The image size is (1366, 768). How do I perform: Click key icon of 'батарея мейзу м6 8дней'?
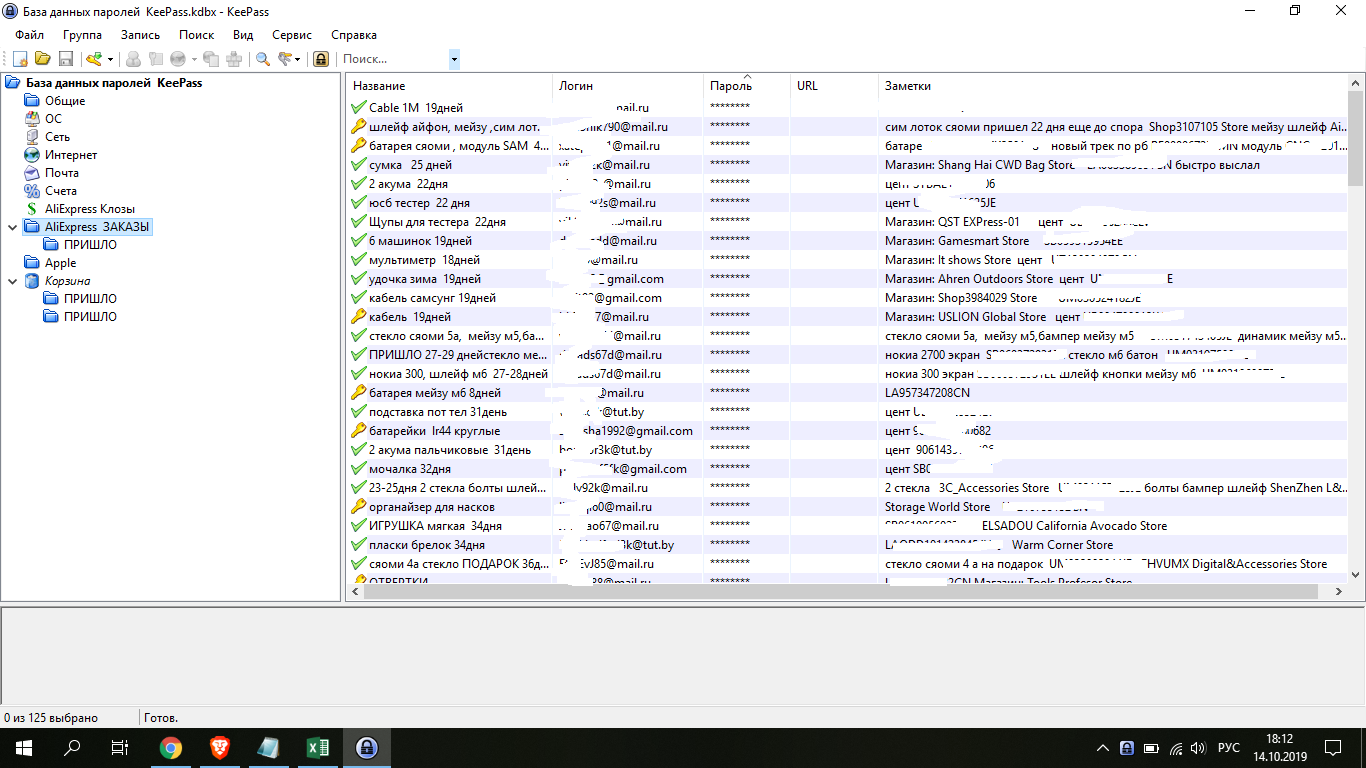pos(359,393)
